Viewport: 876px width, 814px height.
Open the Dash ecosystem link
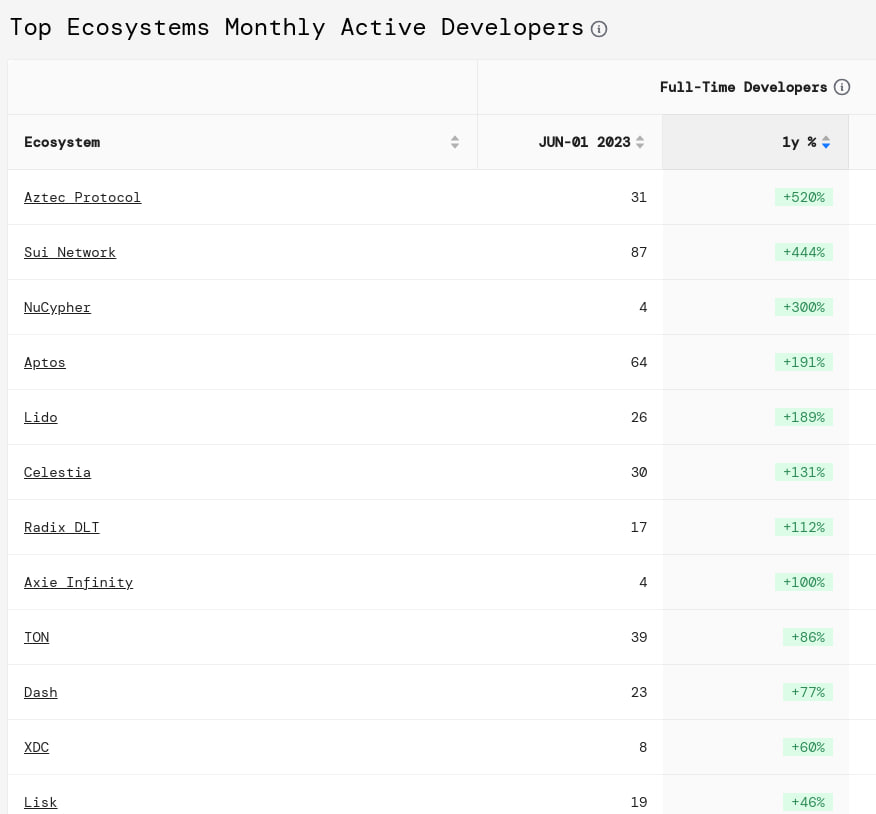pyautogui.click(x=41, y=692)
